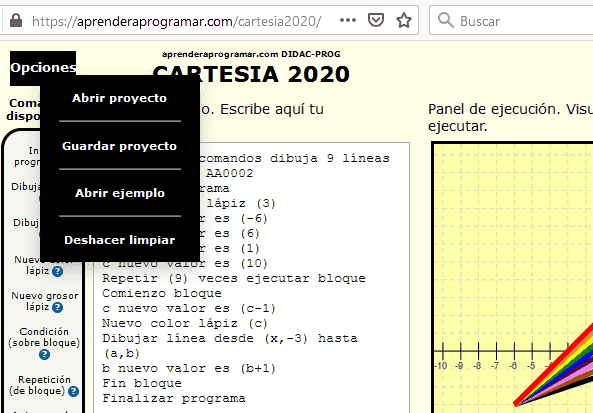This screenshot has width=593, height=413.
Task: Open the page actions three-dots menu
Action: coord(348,20)
